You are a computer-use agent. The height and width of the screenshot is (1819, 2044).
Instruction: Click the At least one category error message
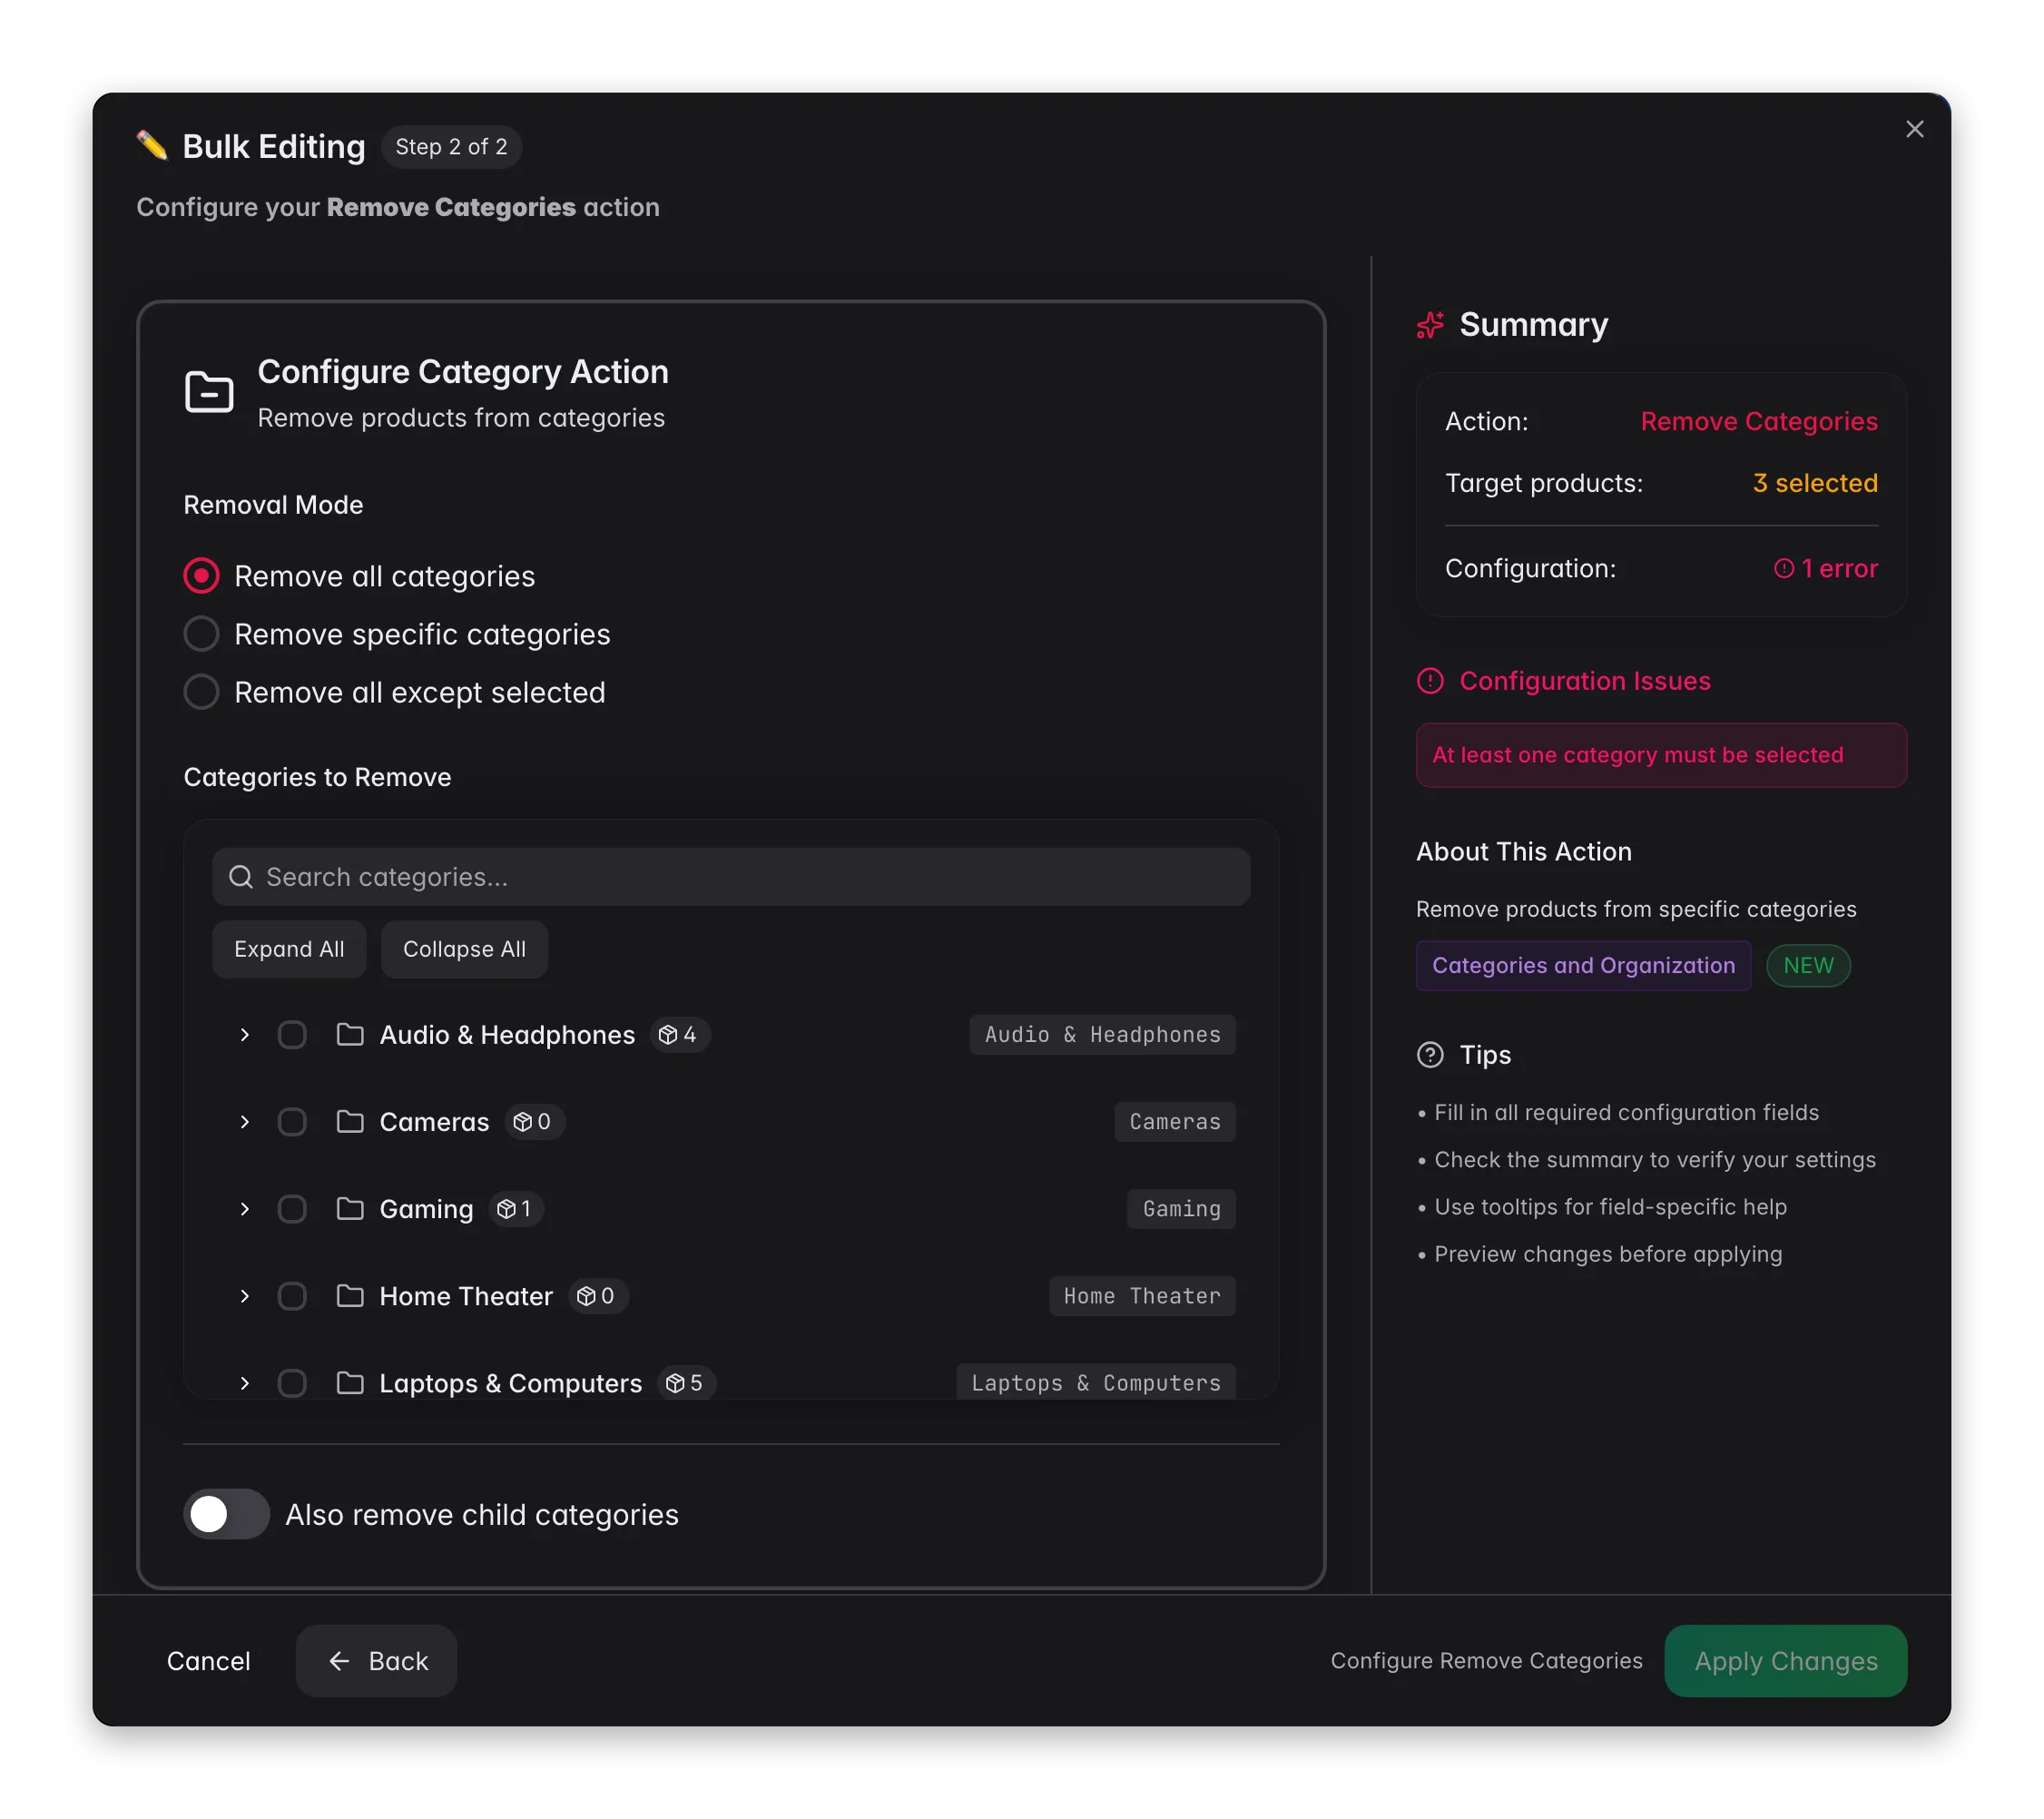pyautogui.click(x=1661, y=755)
